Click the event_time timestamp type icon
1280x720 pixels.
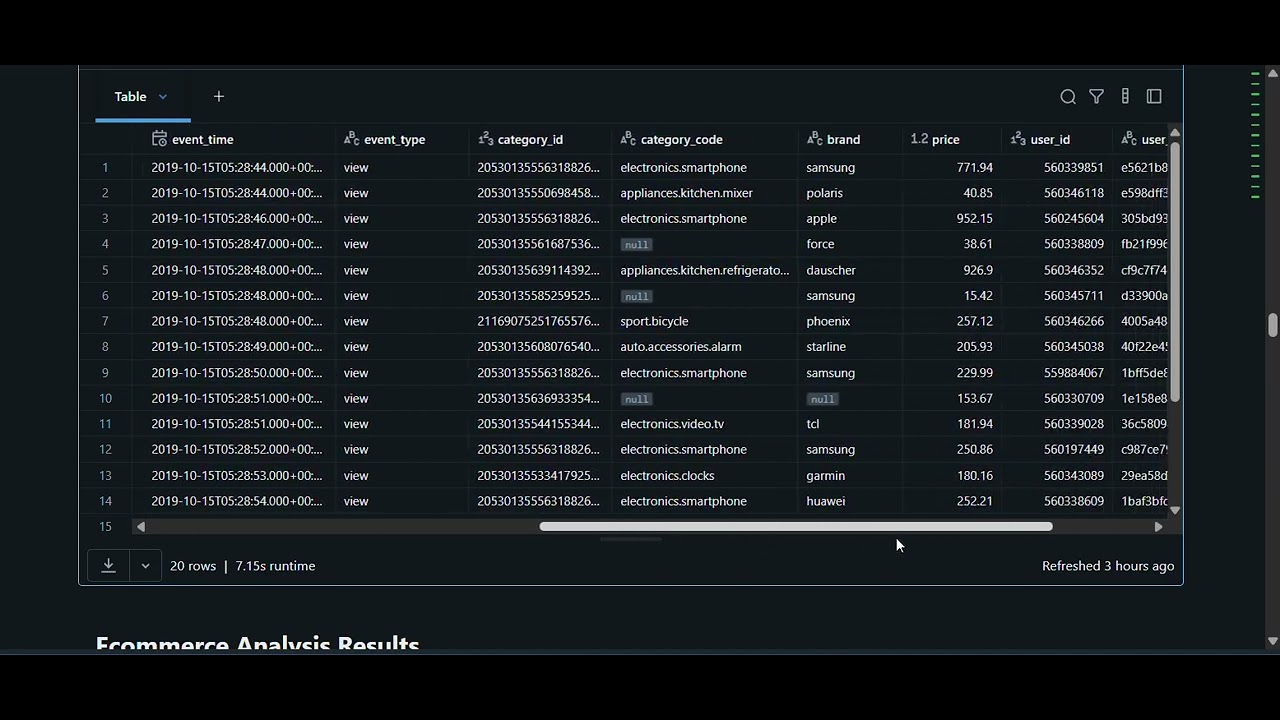[159, 139]
